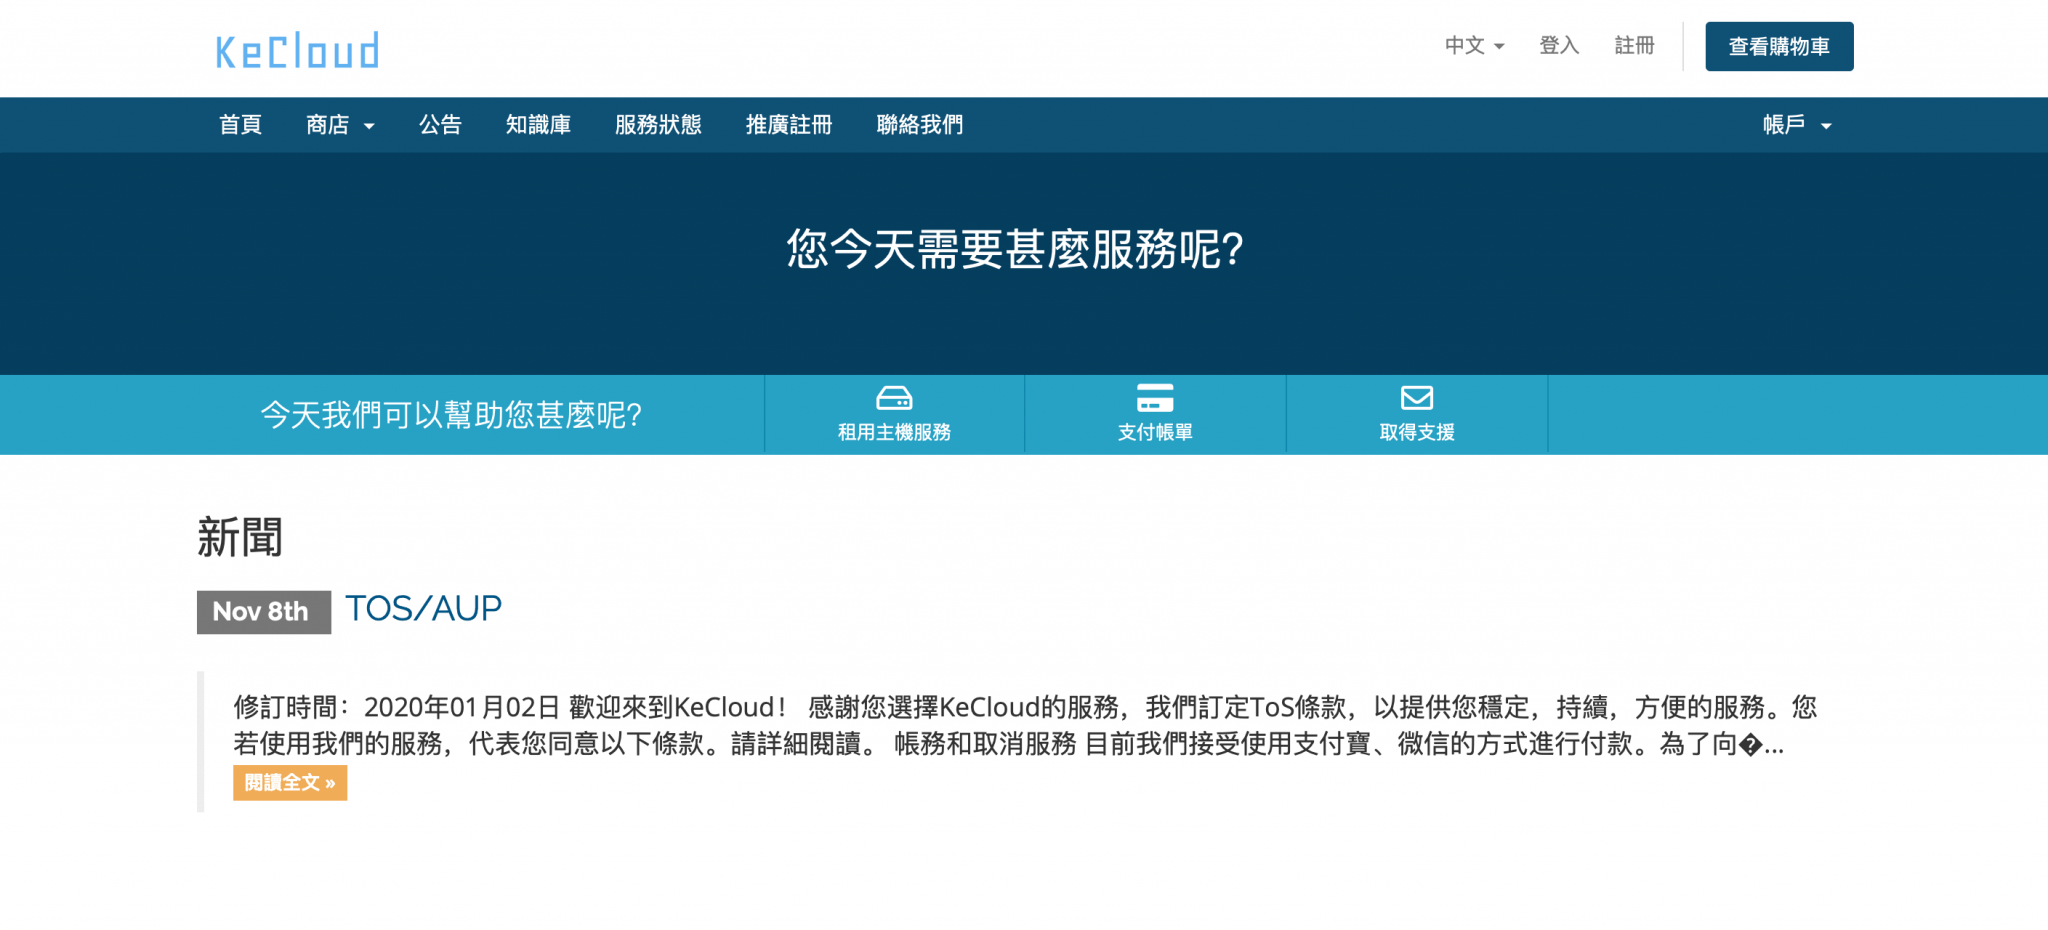Open the 查看購物車 cart button
The image size is (2048, 930).
[1779, 46]
